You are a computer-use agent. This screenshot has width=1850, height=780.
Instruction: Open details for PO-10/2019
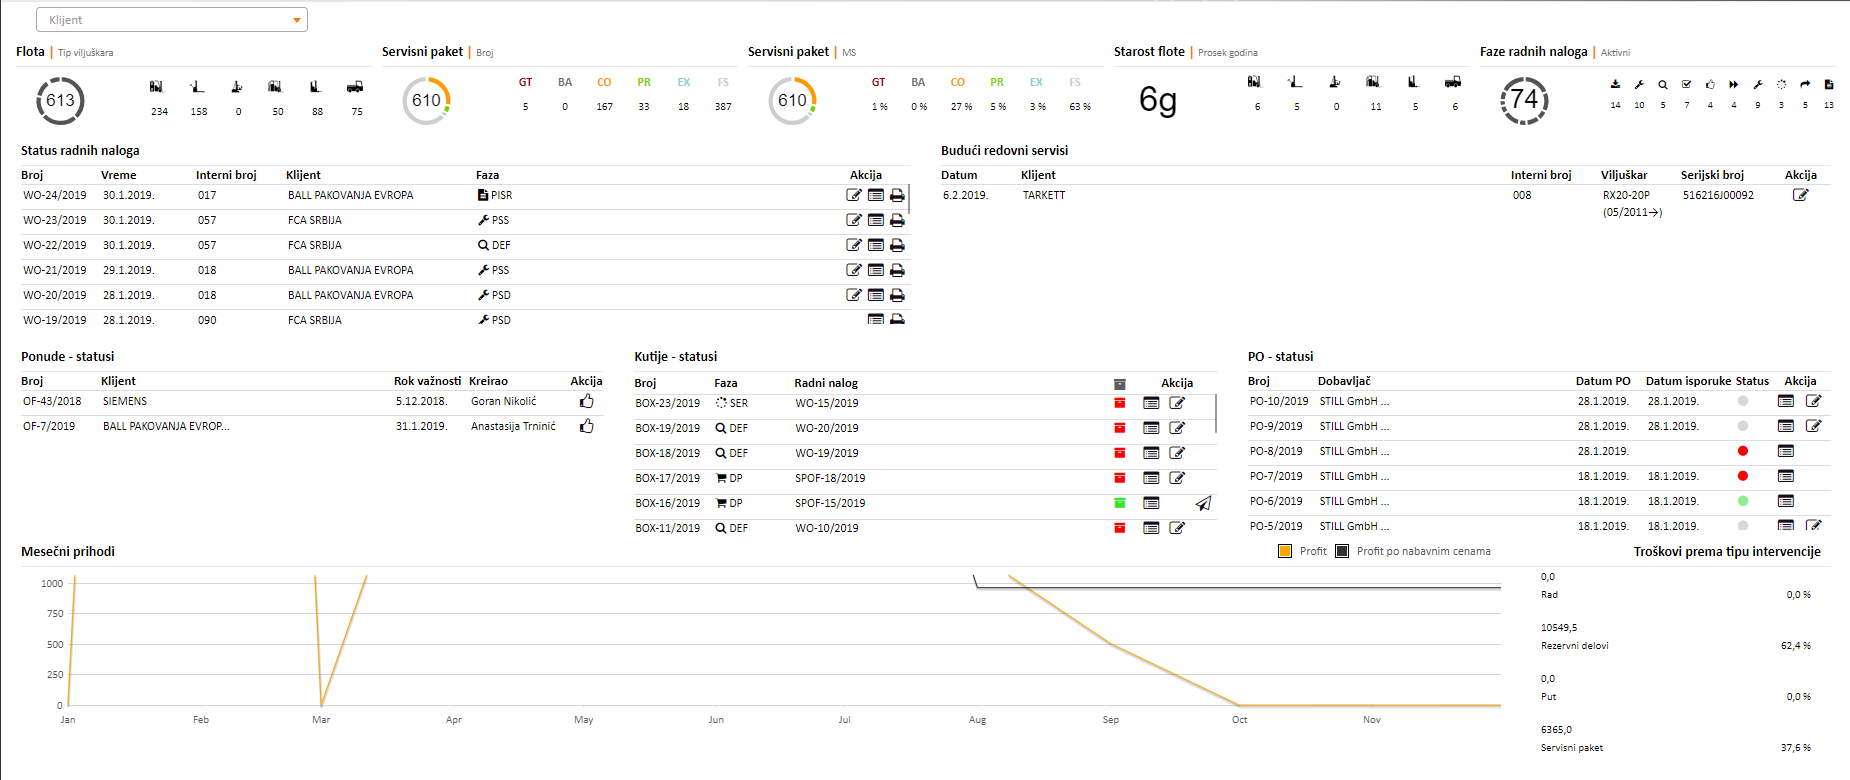point(1786,401)
